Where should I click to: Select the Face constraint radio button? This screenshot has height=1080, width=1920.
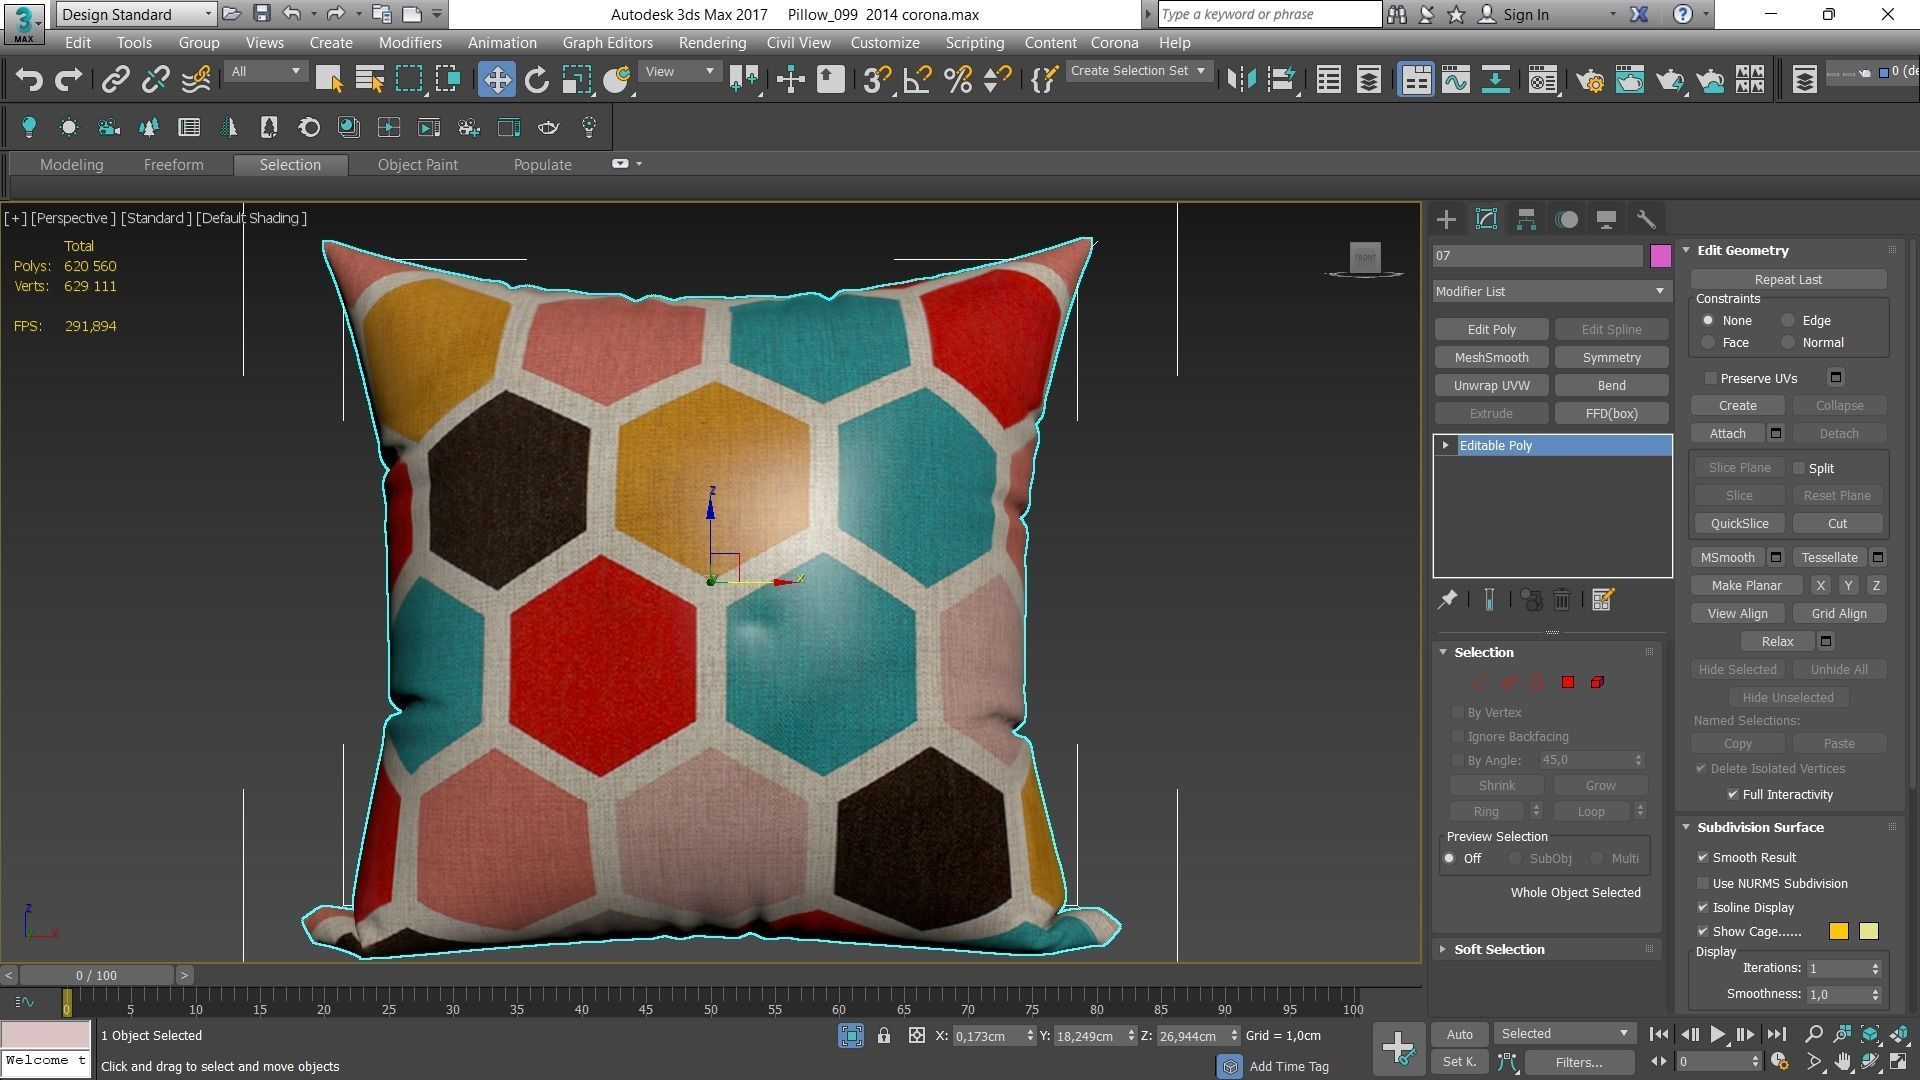1708,343
